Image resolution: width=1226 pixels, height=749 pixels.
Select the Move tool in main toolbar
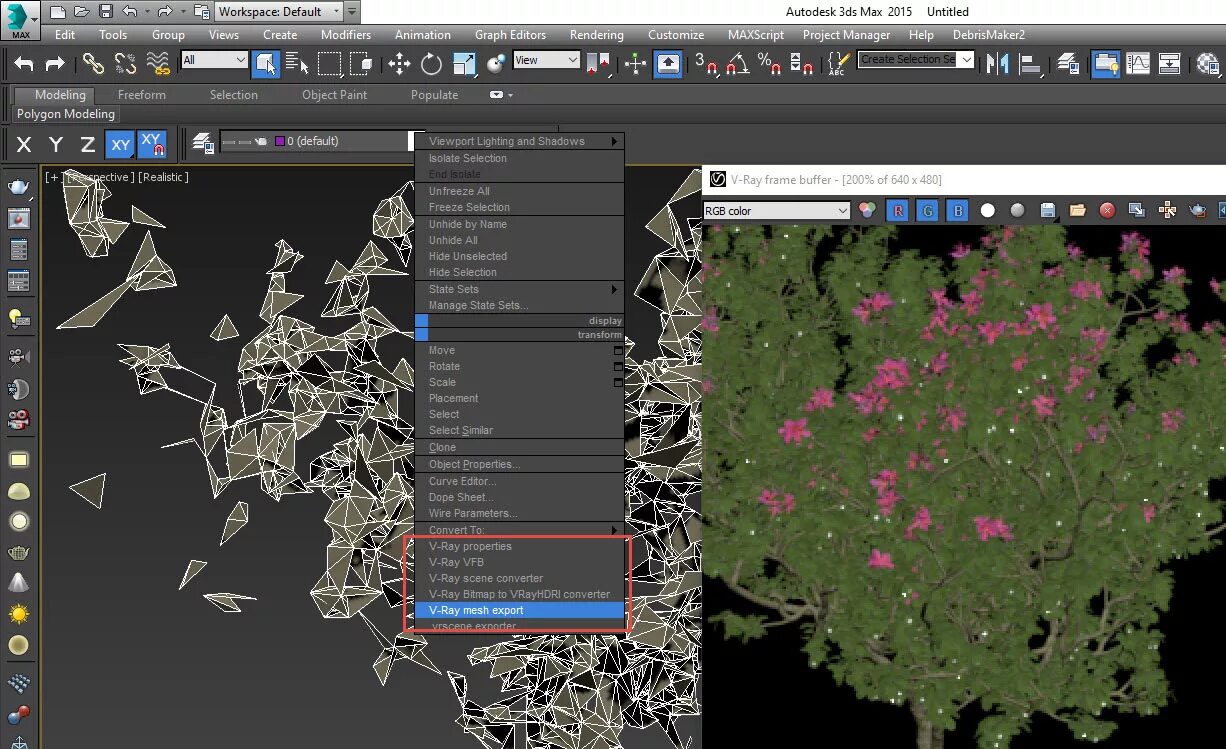pos(399,65)
